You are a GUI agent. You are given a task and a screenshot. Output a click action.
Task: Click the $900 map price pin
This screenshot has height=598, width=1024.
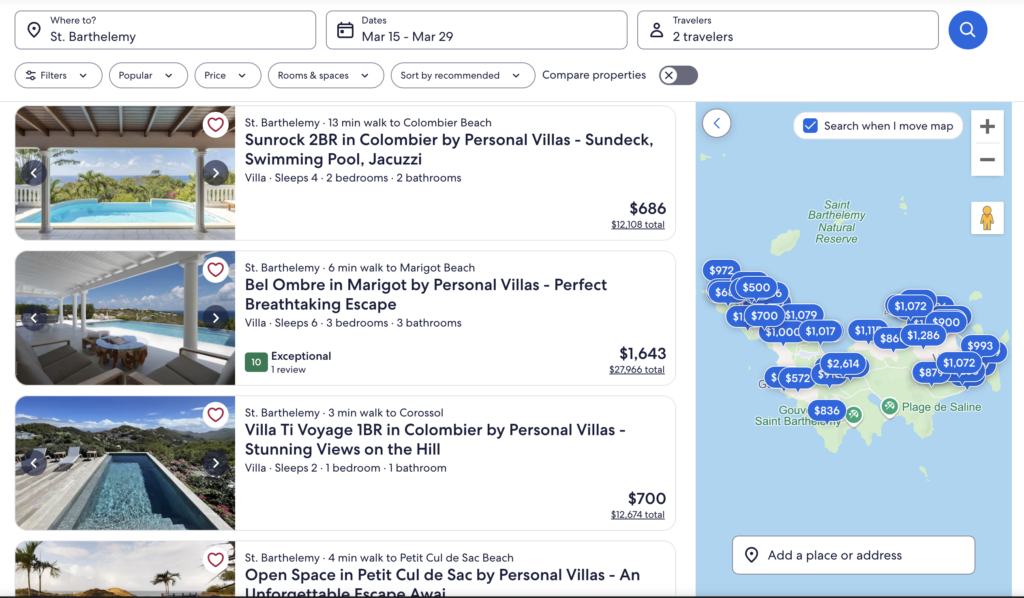click(946, 322)
